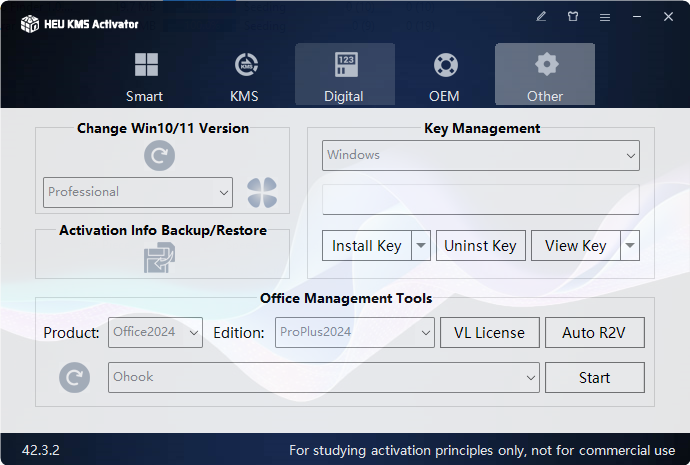Minimize the HEU KMS Activator window
Viewport: 690px width, 465px height.
pos(637,17)
